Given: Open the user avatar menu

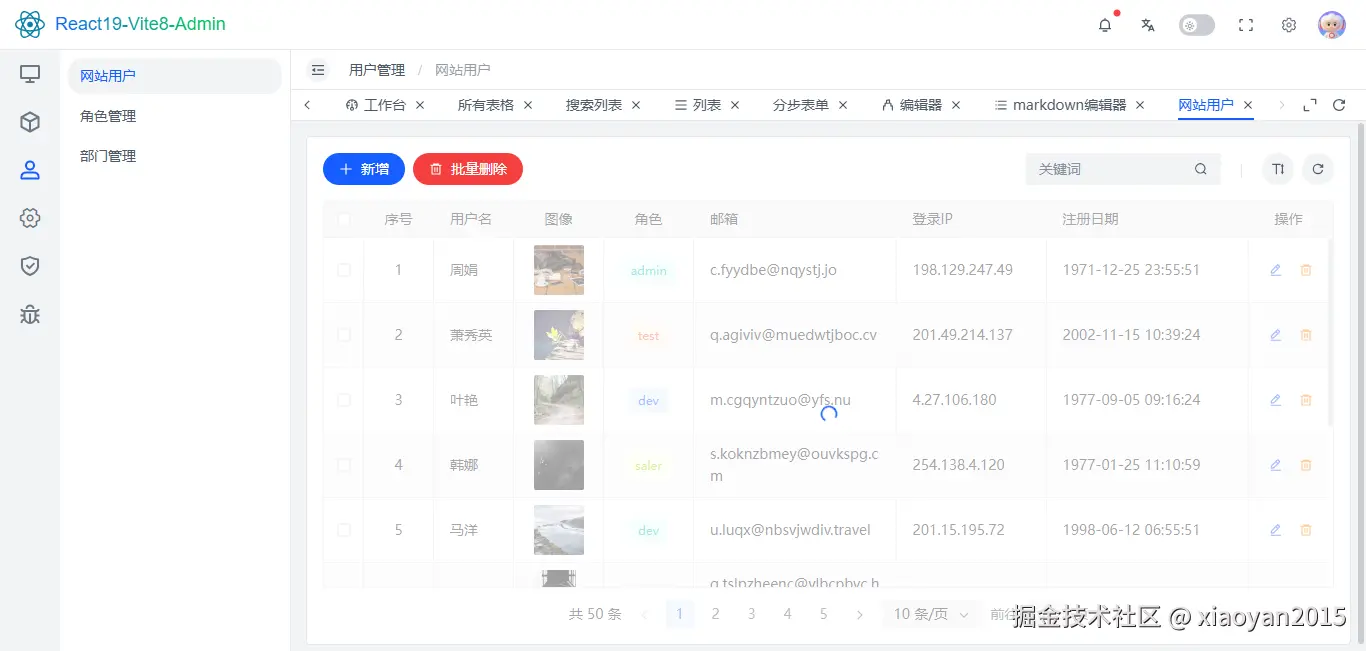Looking at the screenshot, I should (x=1332, y=25).
